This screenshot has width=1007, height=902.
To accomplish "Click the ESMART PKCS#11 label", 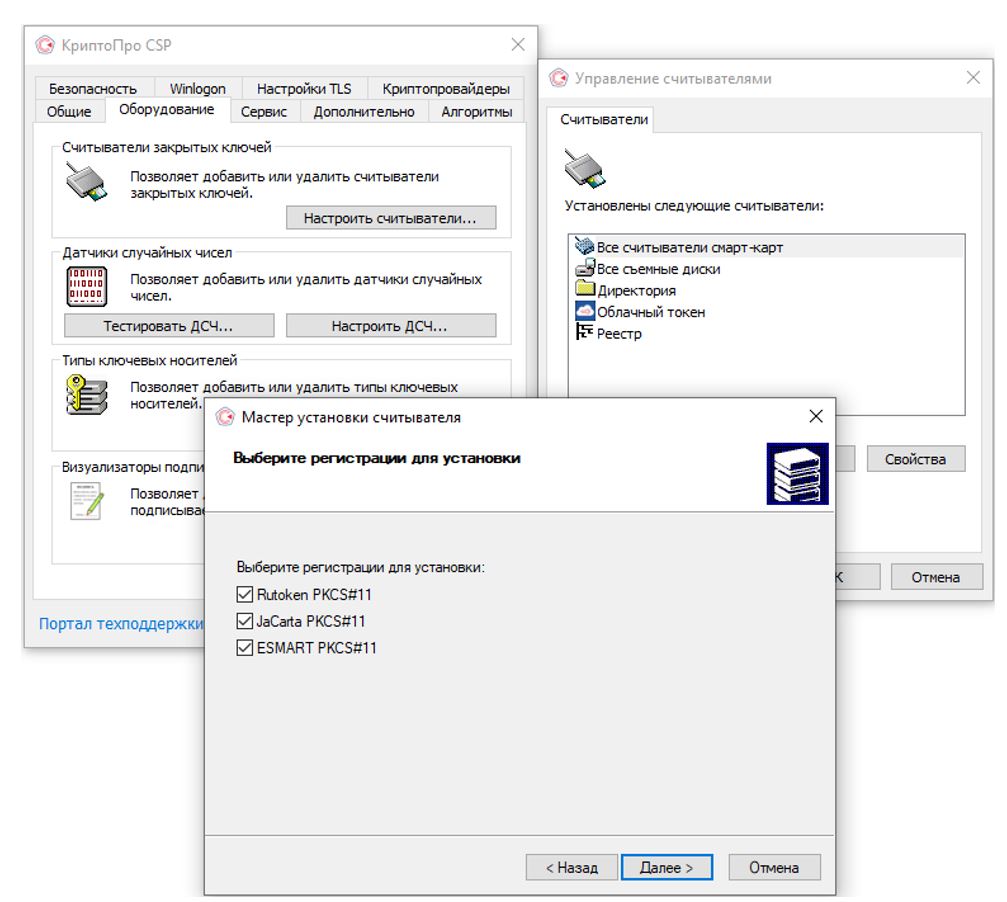I will tap(317, 648).
